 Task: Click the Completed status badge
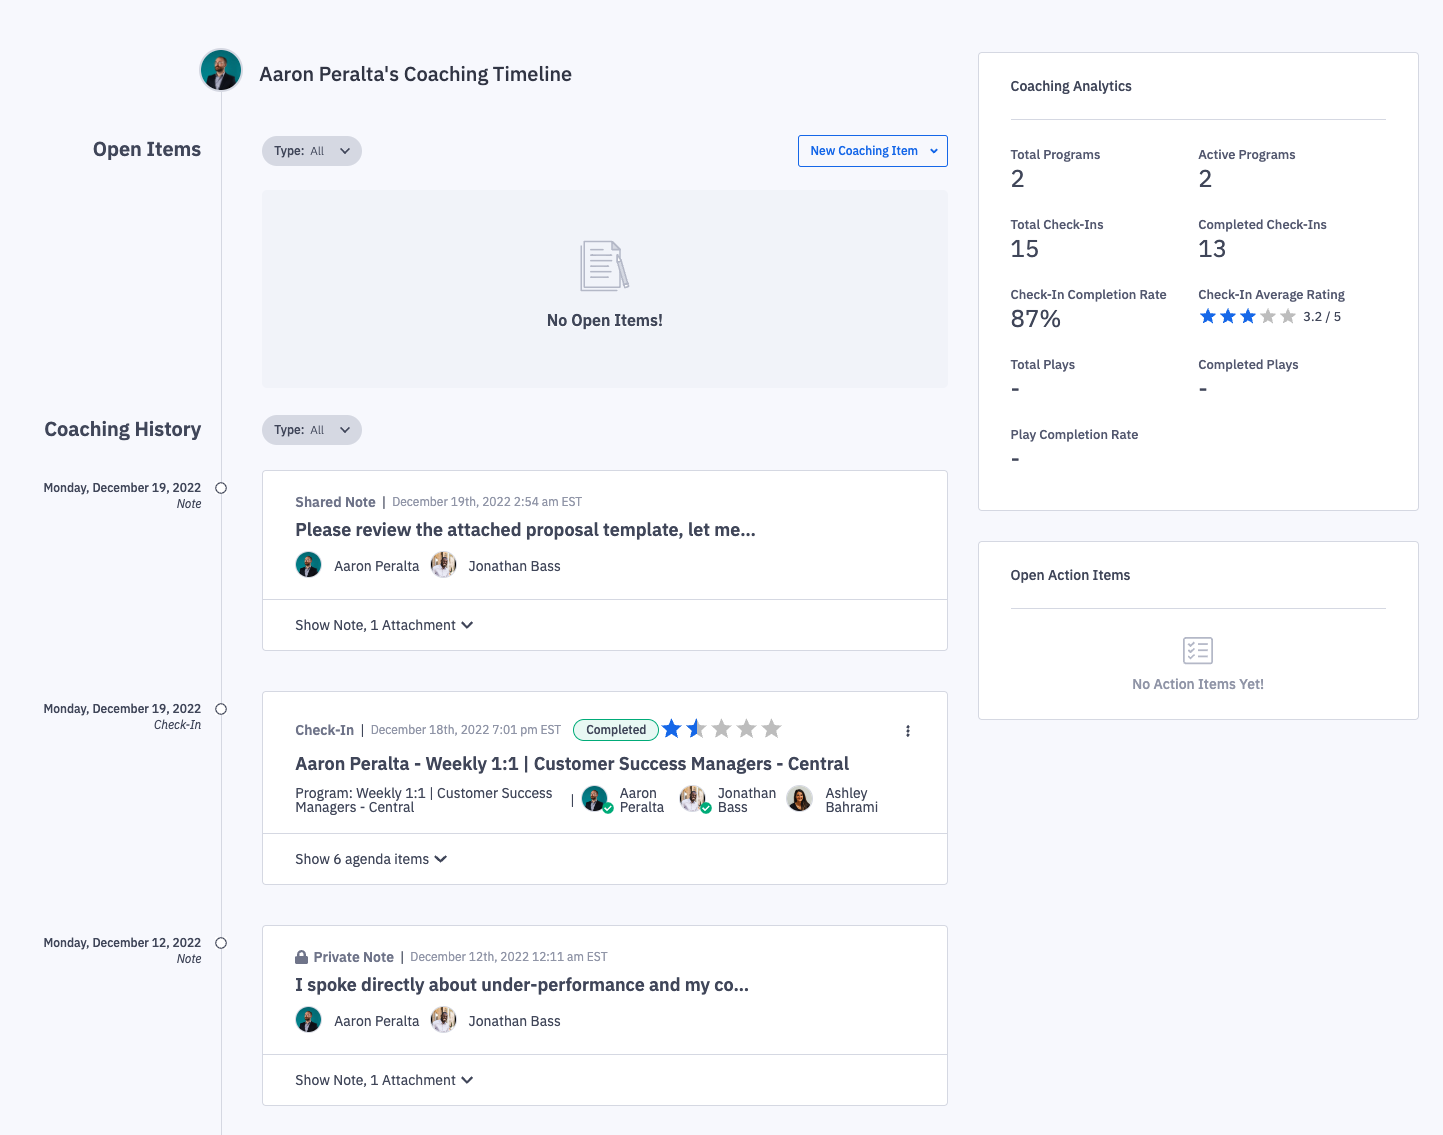[x=616, y=730]
